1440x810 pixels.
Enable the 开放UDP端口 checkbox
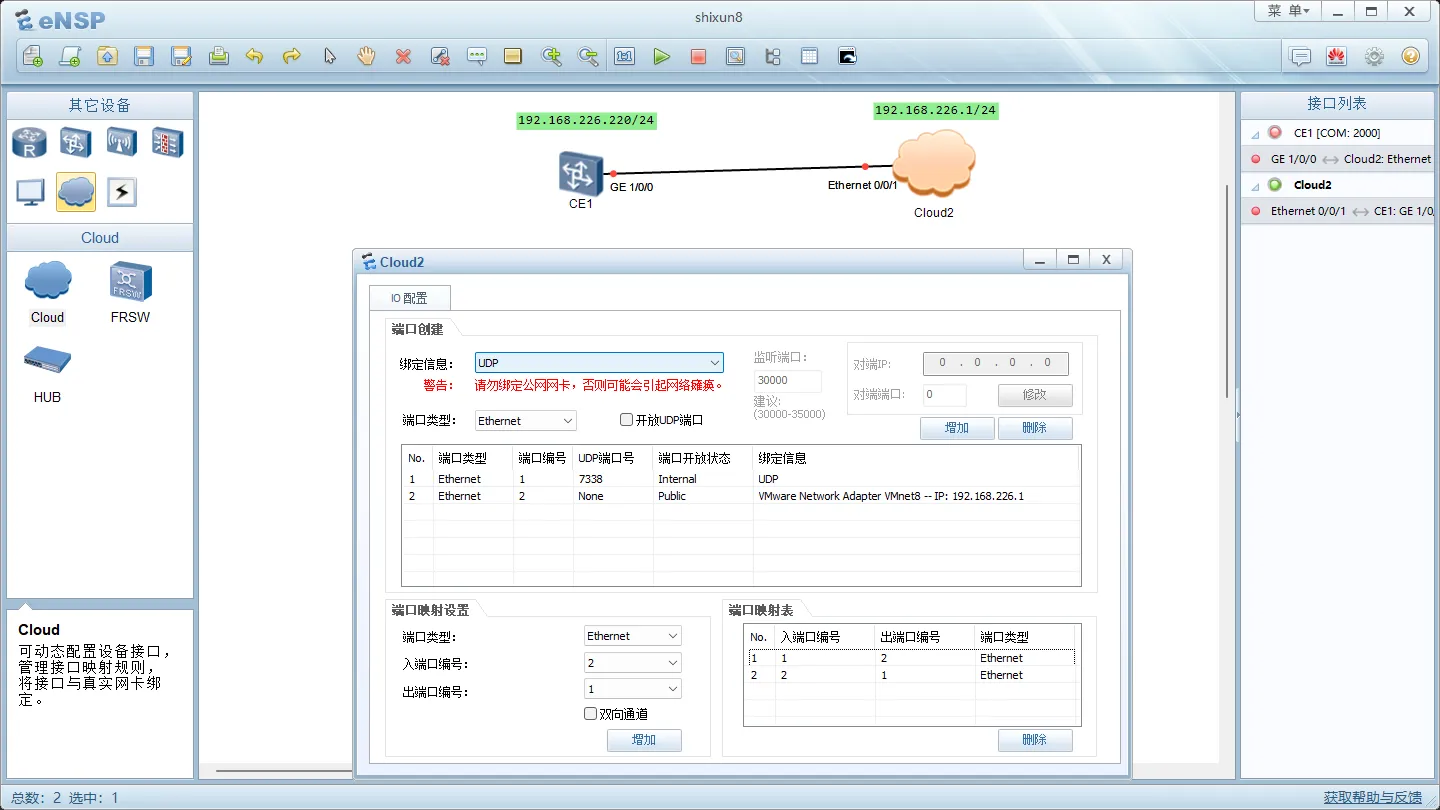[x=627, y=420]
